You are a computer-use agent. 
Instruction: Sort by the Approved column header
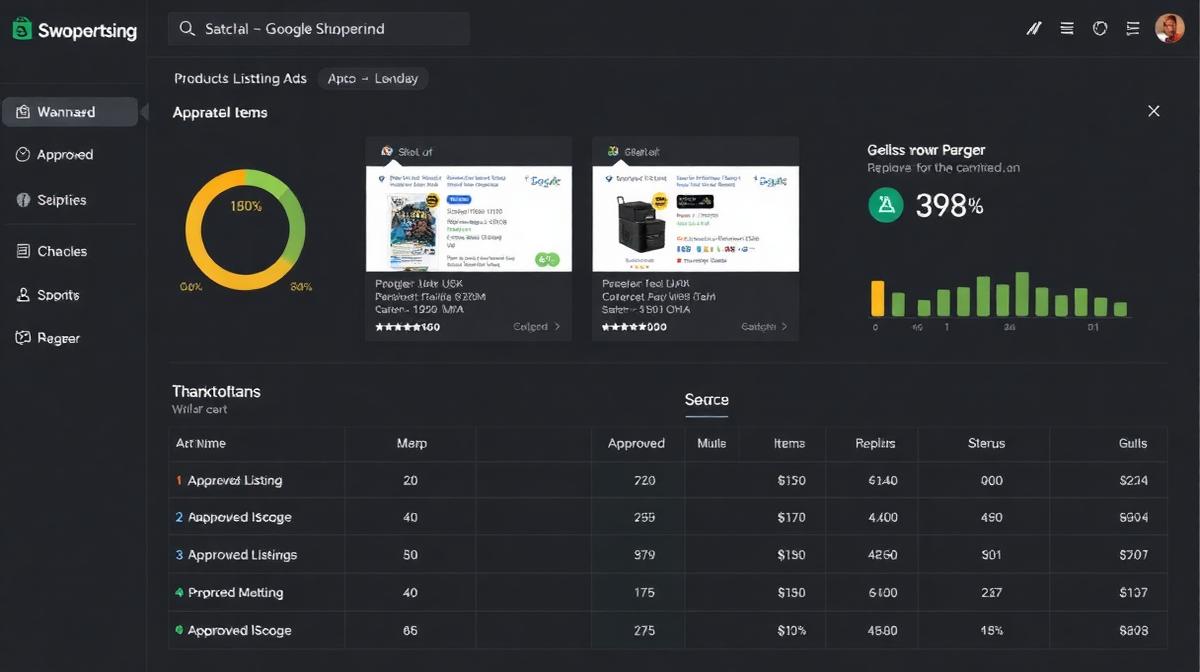(x=636, y=443)
